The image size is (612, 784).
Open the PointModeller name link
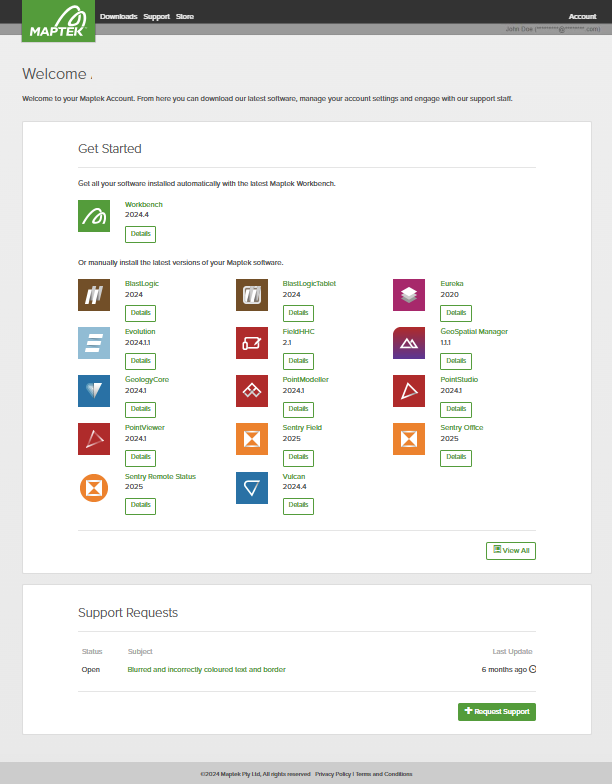306,380
